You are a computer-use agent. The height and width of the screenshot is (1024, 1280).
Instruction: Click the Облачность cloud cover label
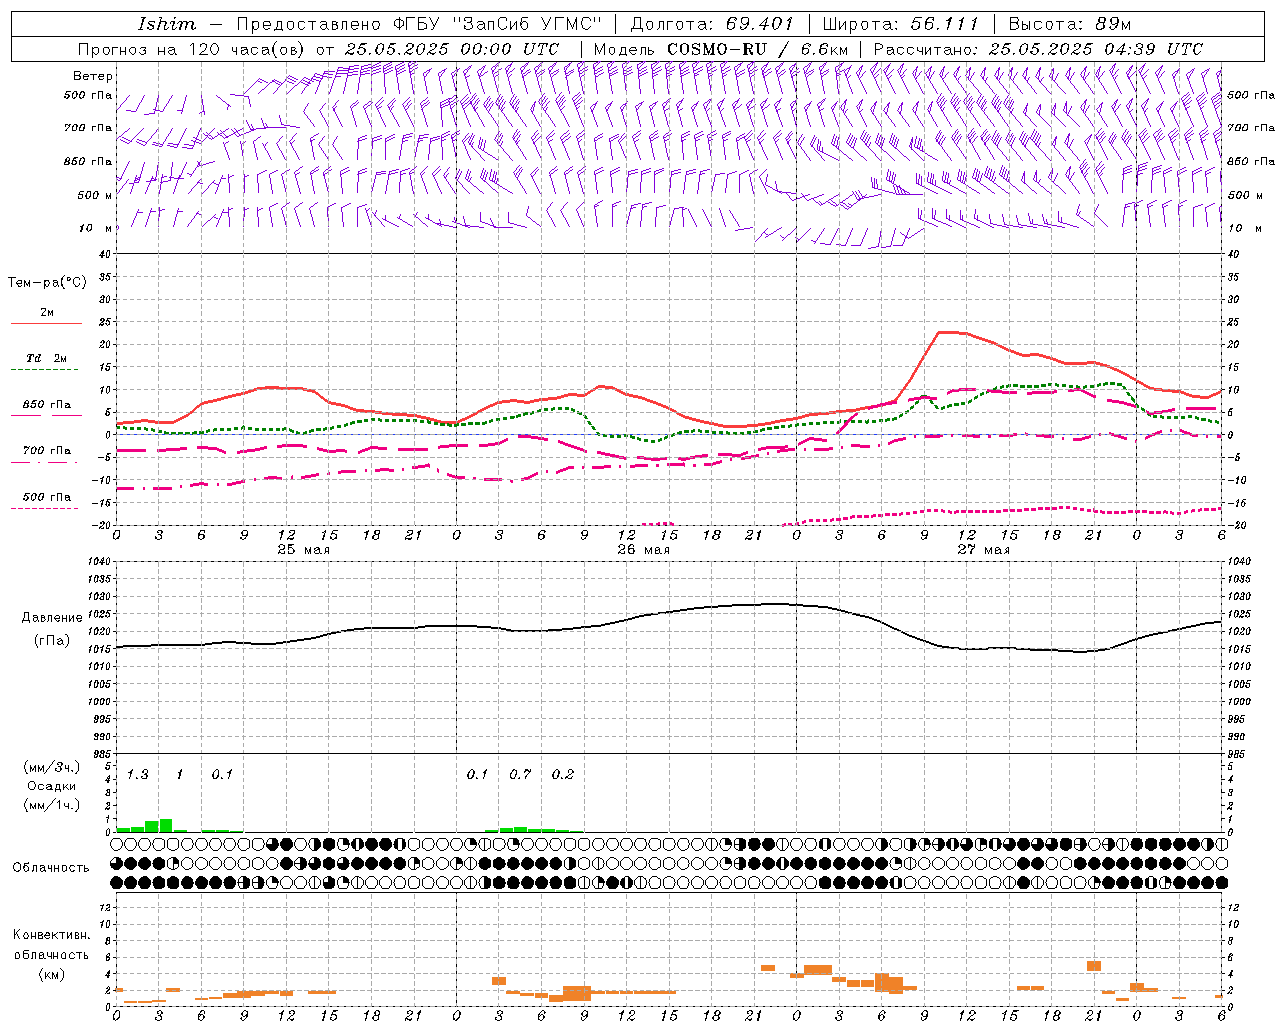51,868
